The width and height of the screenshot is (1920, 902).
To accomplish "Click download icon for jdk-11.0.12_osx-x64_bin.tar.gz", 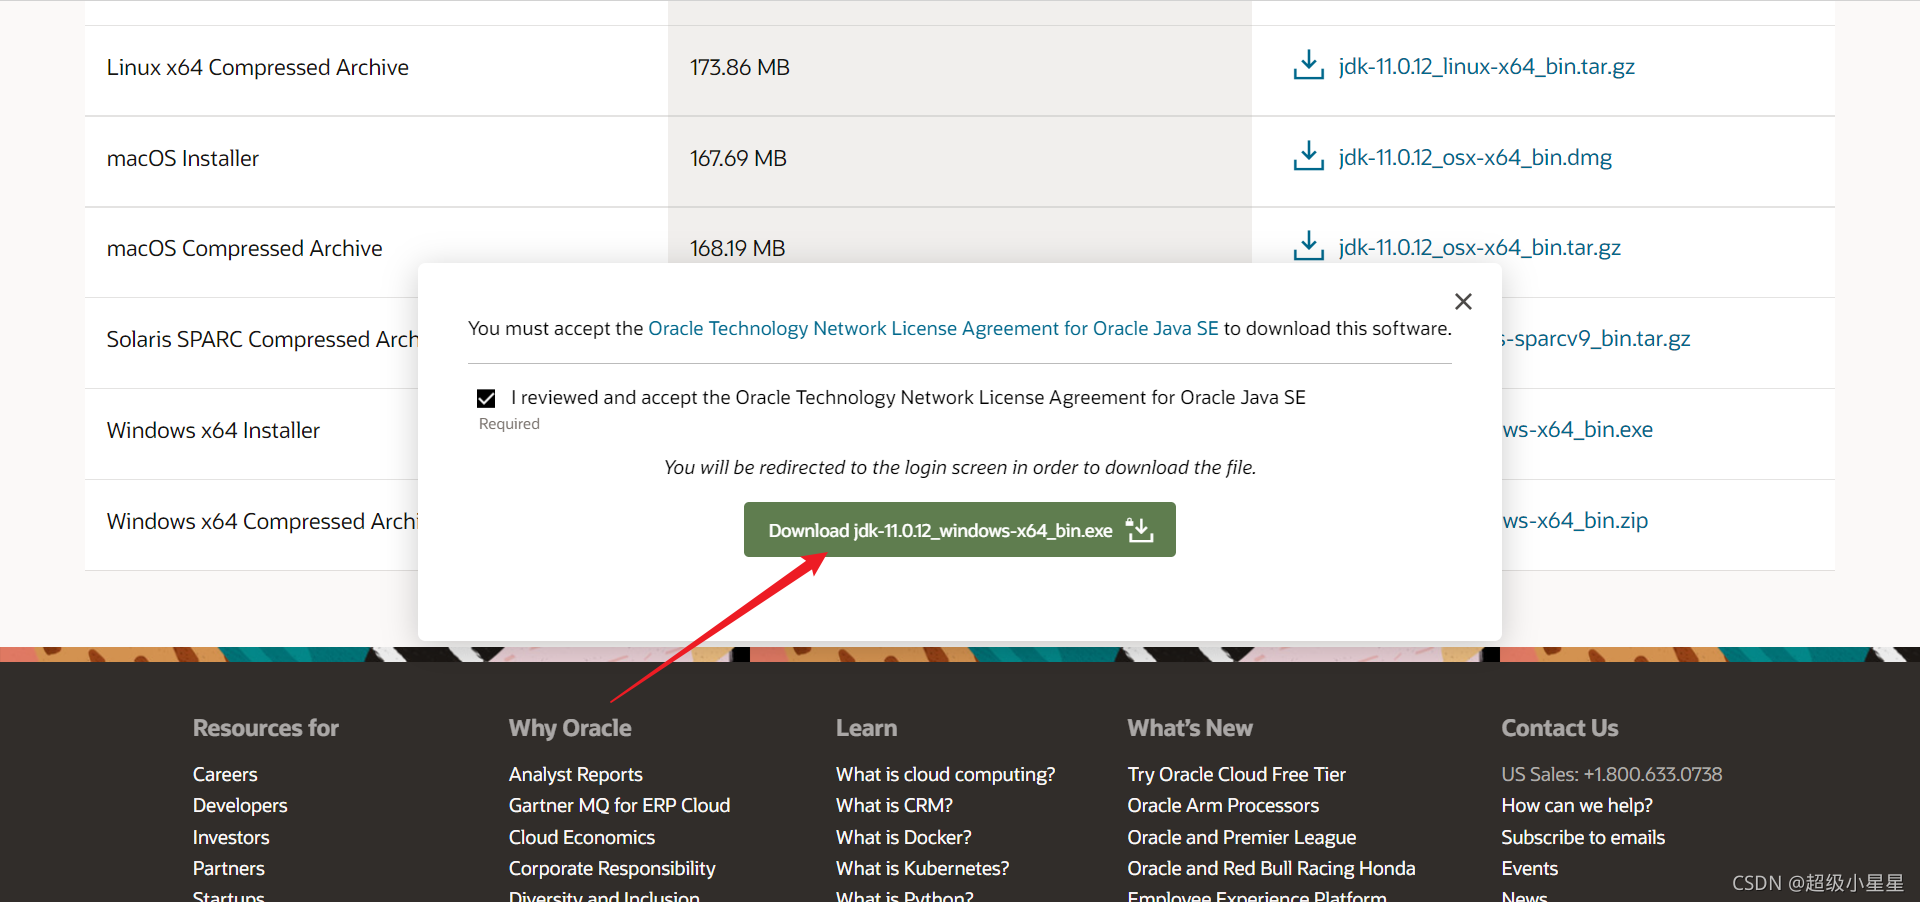I will coord(1308,247).
